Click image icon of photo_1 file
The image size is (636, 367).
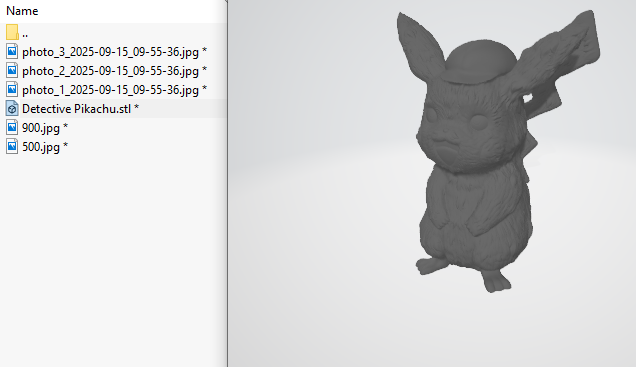click(12, 90)
